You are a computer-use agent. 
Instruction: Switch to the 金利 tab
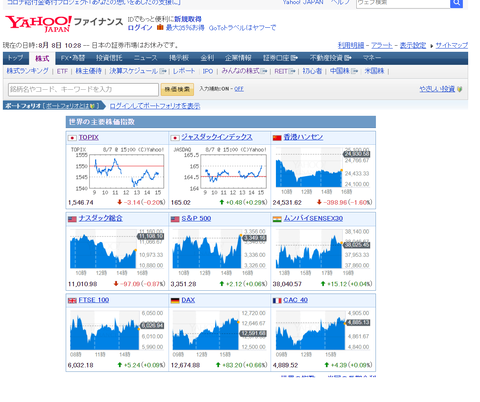tap(207, 58)
